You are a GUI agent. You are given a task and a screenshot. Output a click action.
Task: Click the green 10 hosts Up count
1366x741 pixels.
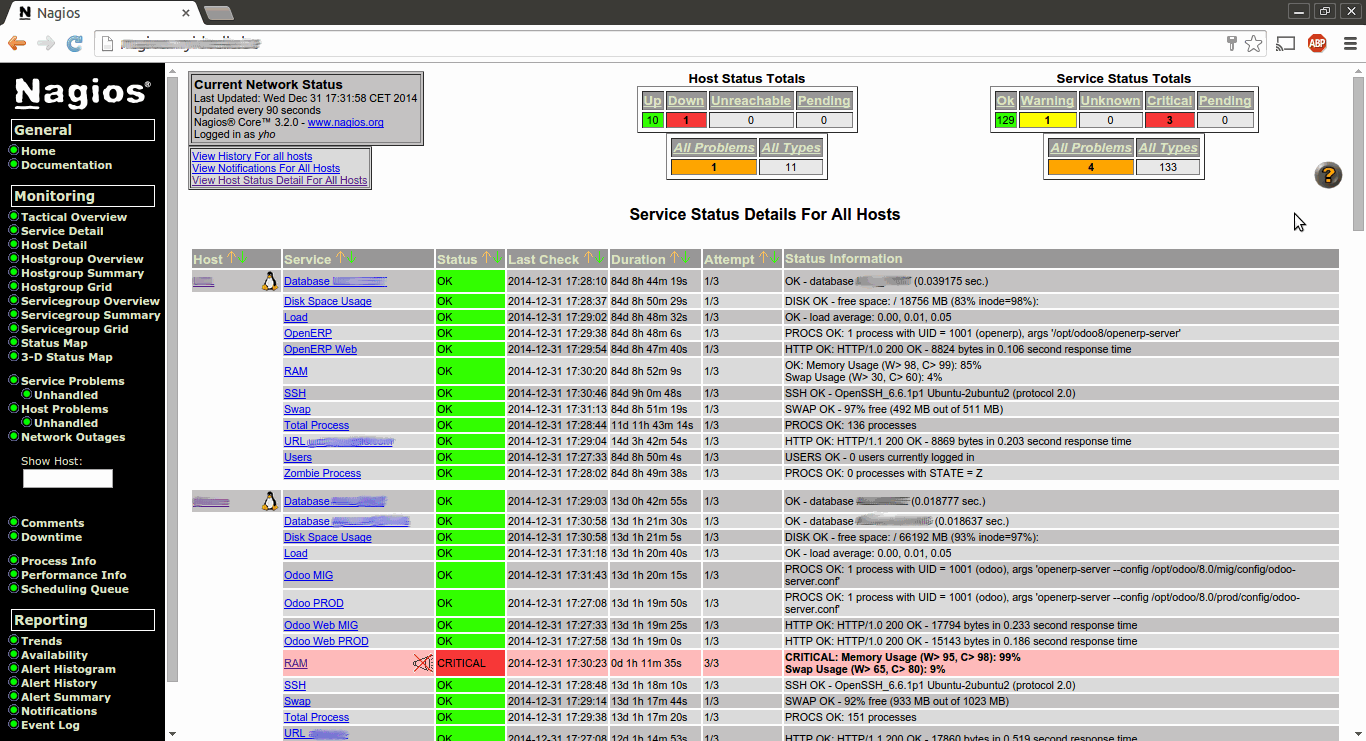coord(652,120)
